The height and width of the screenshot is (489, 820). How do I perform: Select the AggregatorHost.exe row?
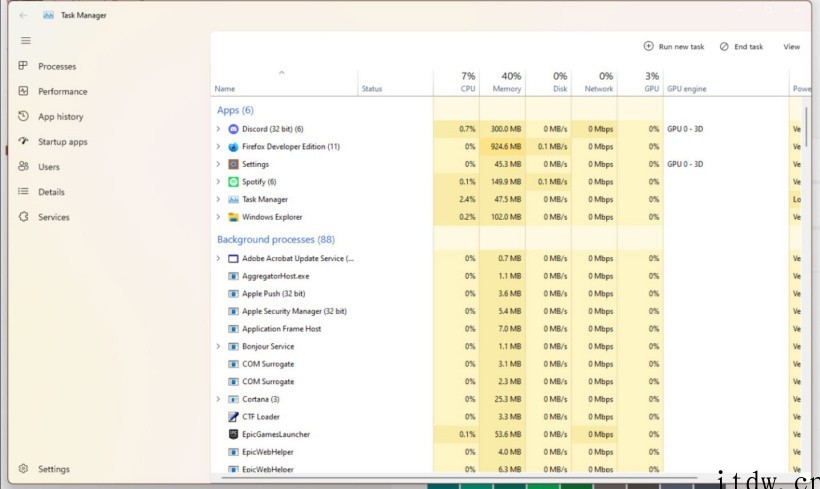pos(506,276)
